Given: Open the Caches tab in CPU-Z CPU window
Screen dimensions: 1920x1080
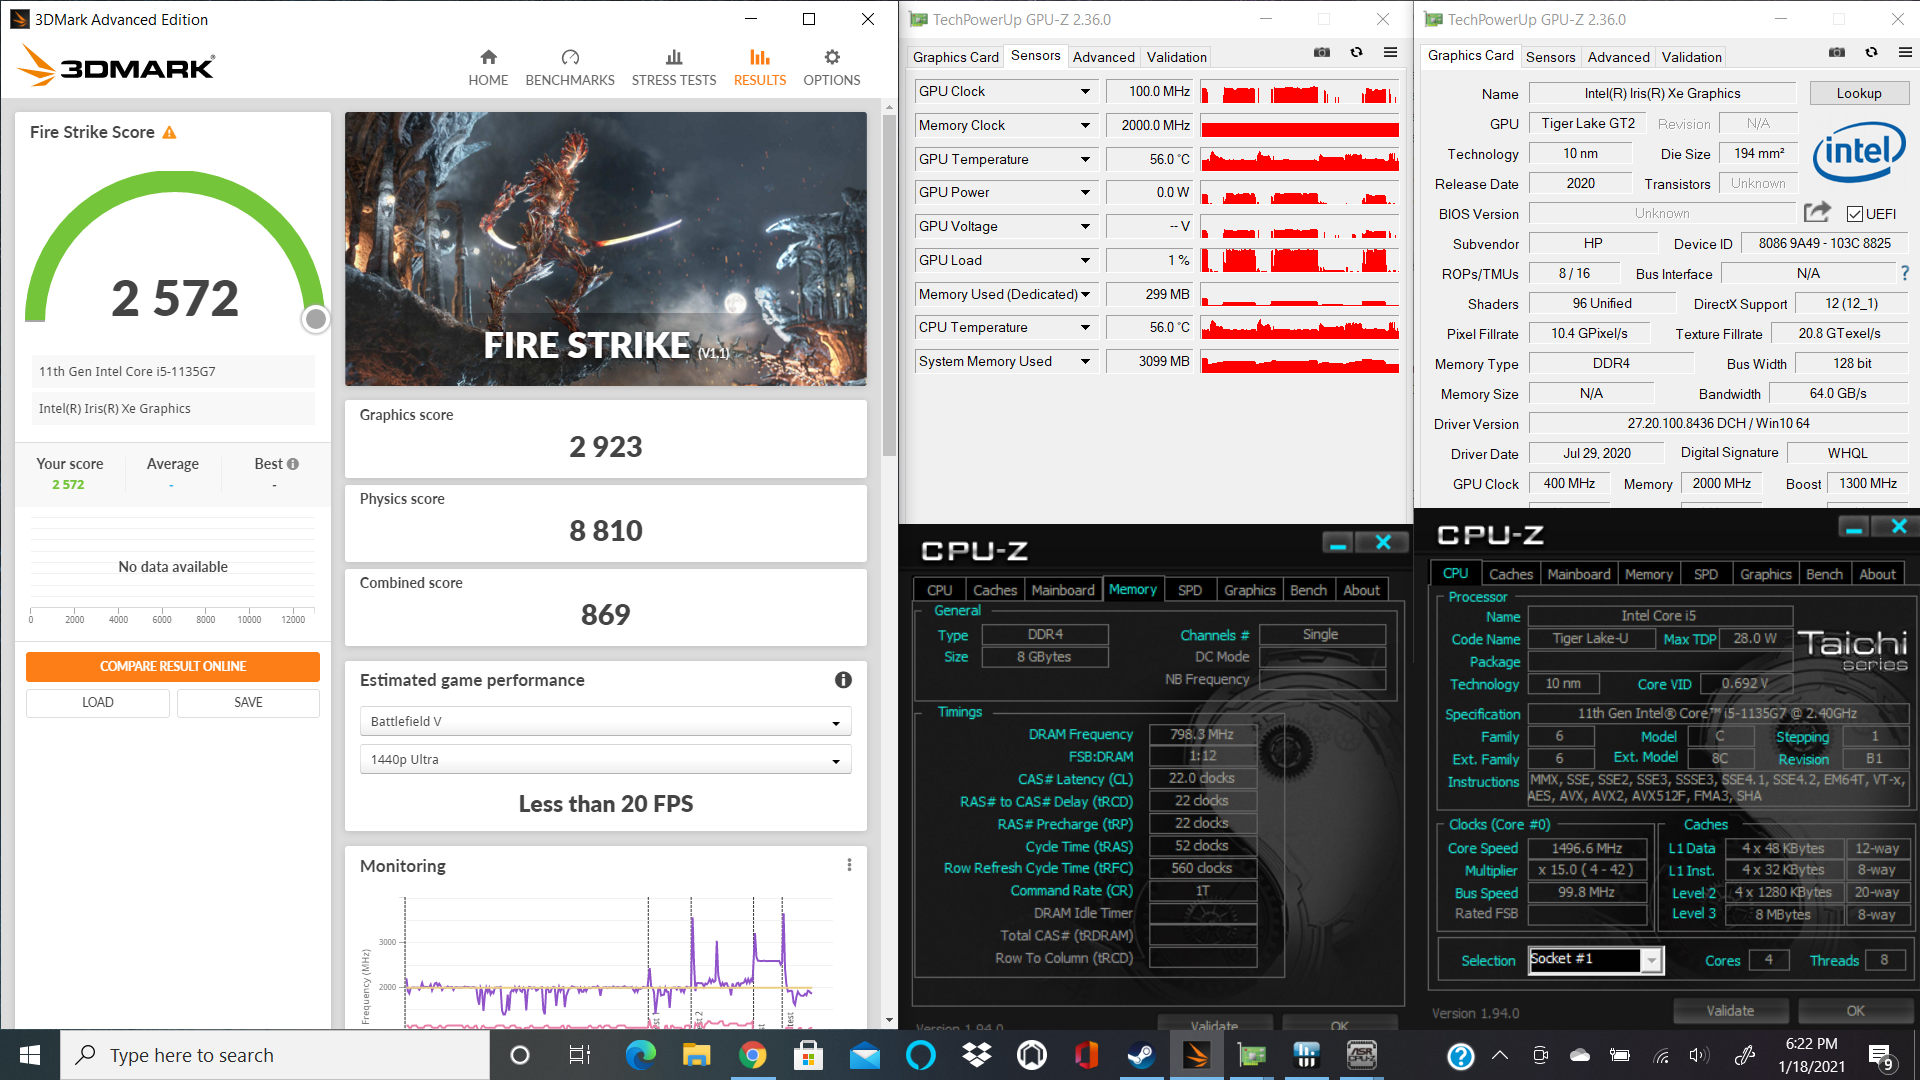Looking at the screenshot, I should coord(1510,574).
